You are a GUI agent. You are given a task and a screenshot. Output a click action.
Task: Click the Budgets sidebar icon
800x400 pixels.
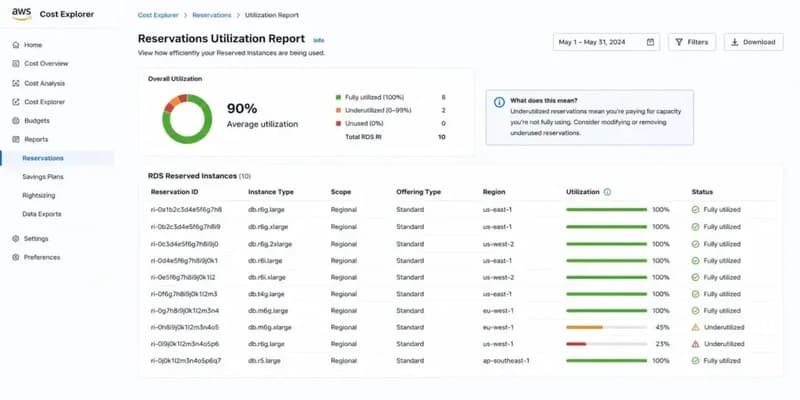click(x=16, y=121)
